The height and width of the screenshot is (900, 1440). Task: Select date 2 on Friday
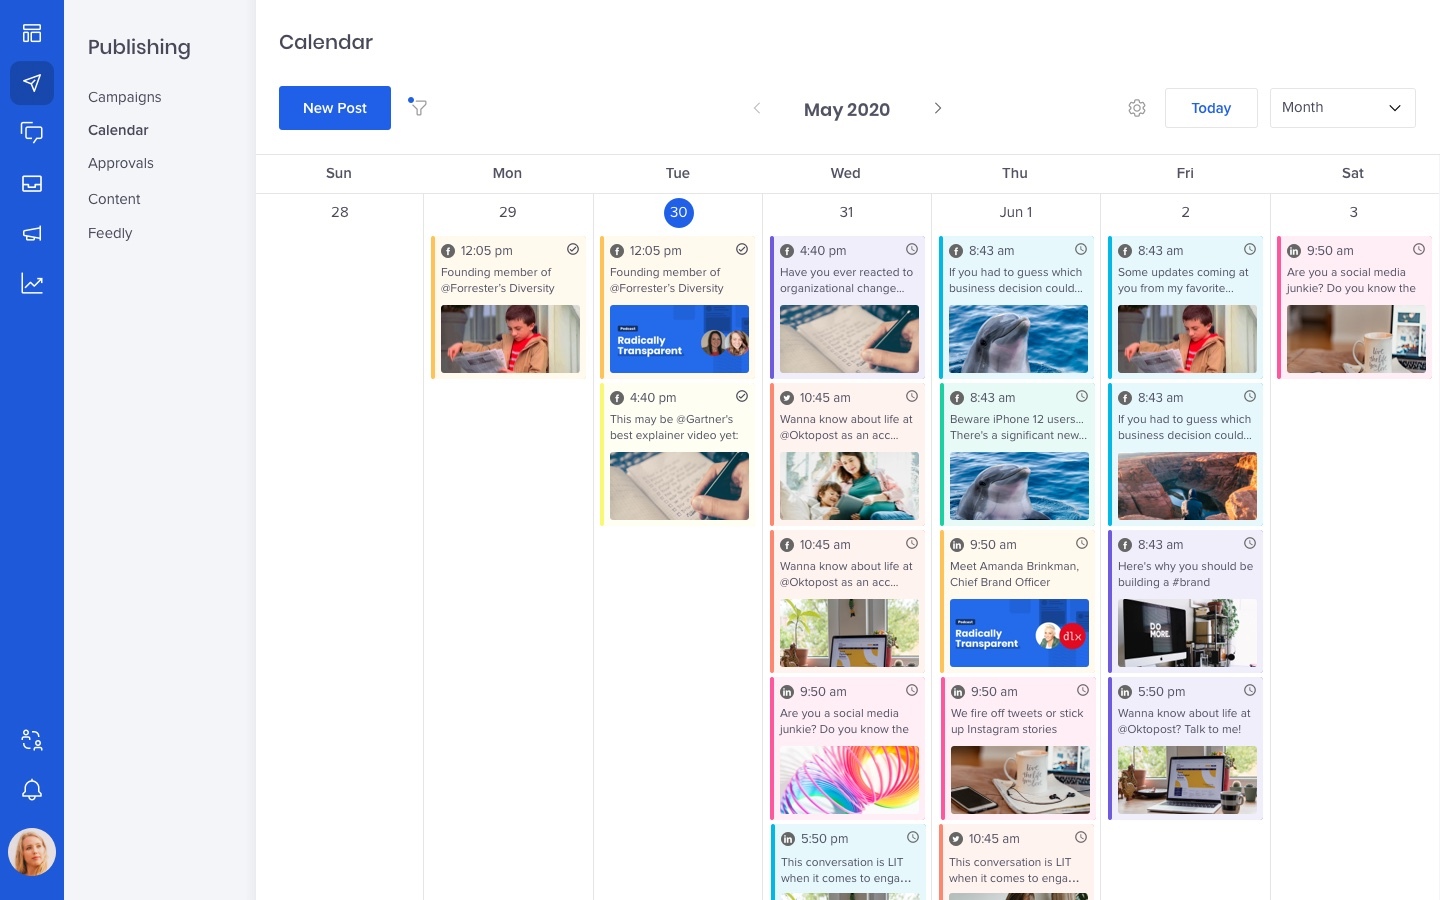click(x=1186, y=212)
